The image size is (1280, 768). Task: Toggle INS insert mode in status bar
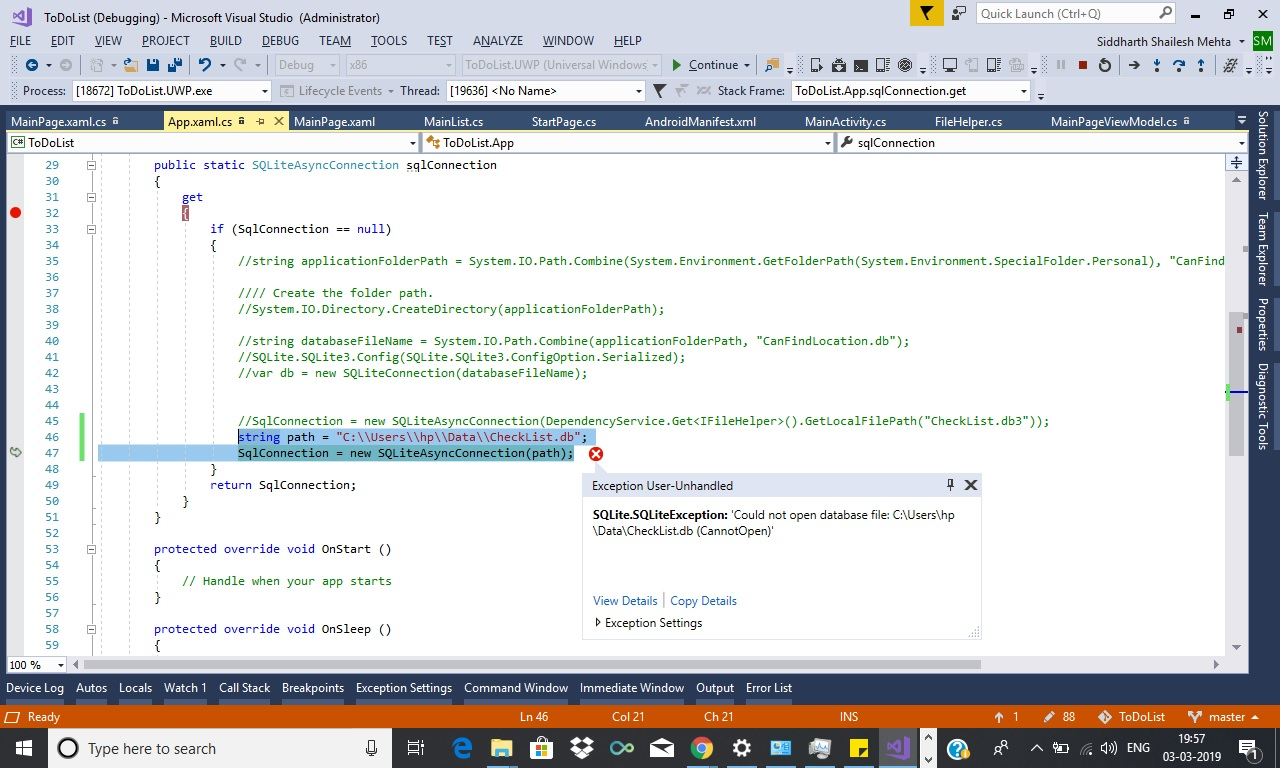(x=848, y=716)
